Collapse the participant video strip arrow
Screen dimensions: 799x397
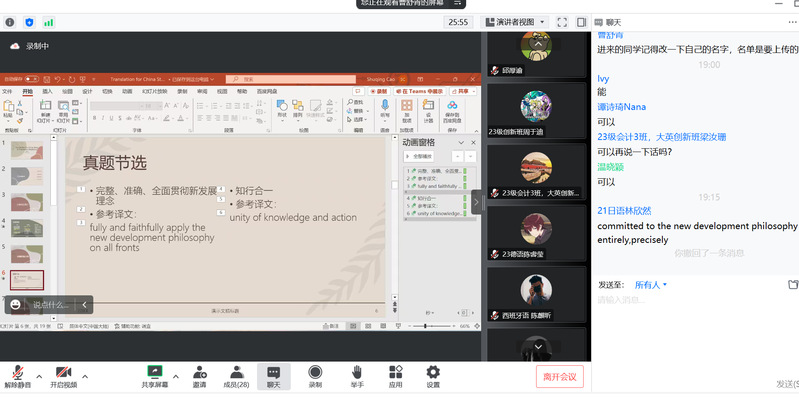coord(476,202)
